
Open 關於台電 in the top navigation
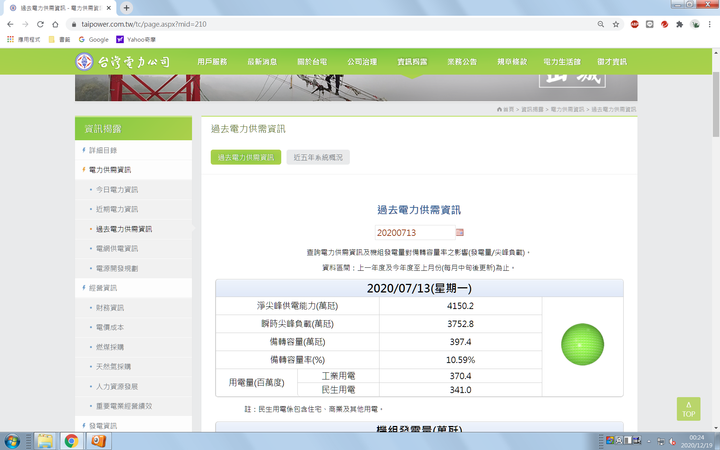pos(312,62)
